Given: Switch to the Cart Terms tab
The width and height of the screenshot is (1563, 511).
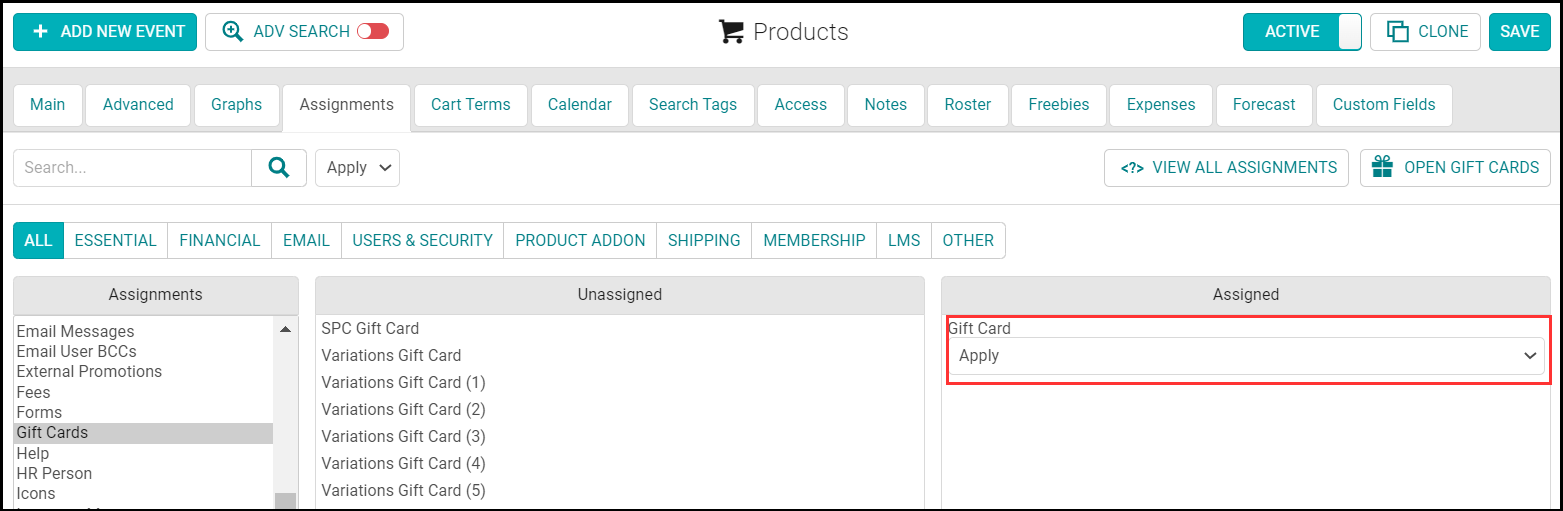Looking at the screenshot, I should pos(470,105).
